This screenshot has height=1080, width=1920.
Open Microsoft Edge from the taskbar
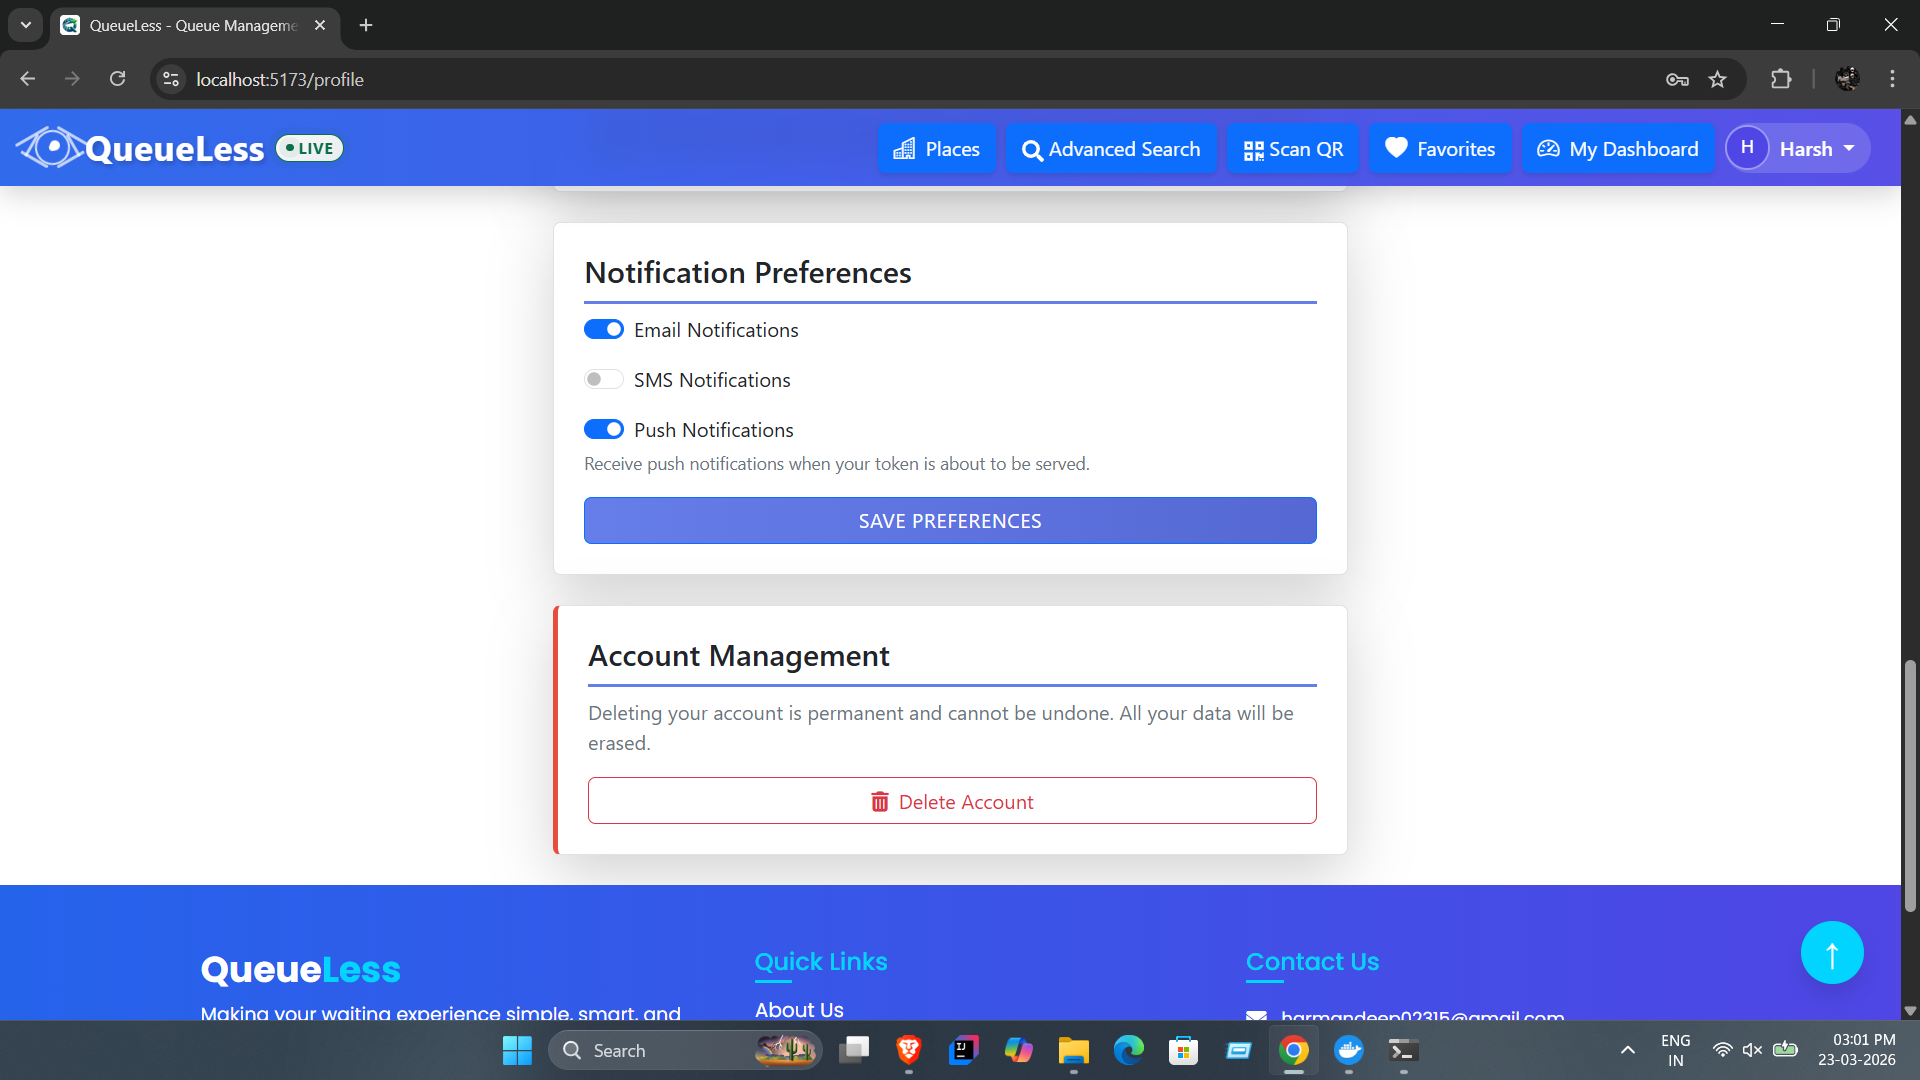point(1128,1050)
